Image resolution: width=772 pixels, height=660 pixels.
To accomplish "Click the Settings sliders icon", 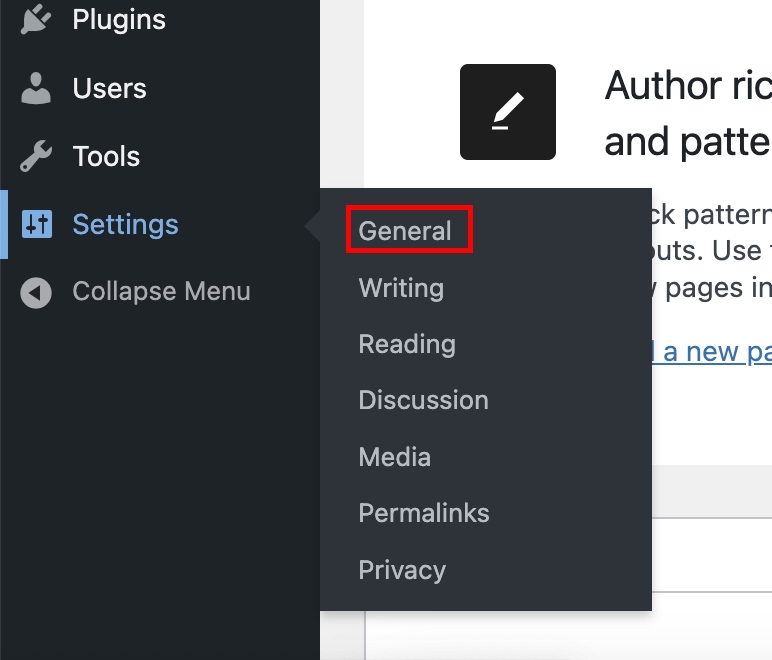I will tap(36, 225).
